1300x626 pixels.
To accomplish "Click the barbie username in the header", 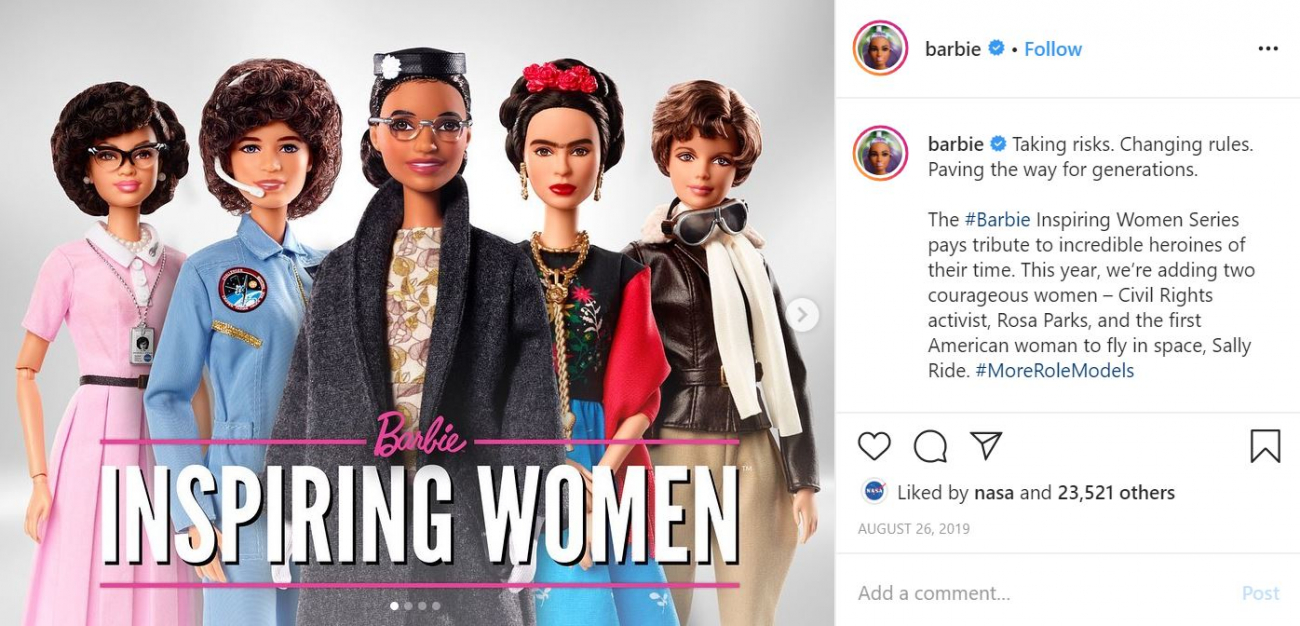I will point(953,49).
